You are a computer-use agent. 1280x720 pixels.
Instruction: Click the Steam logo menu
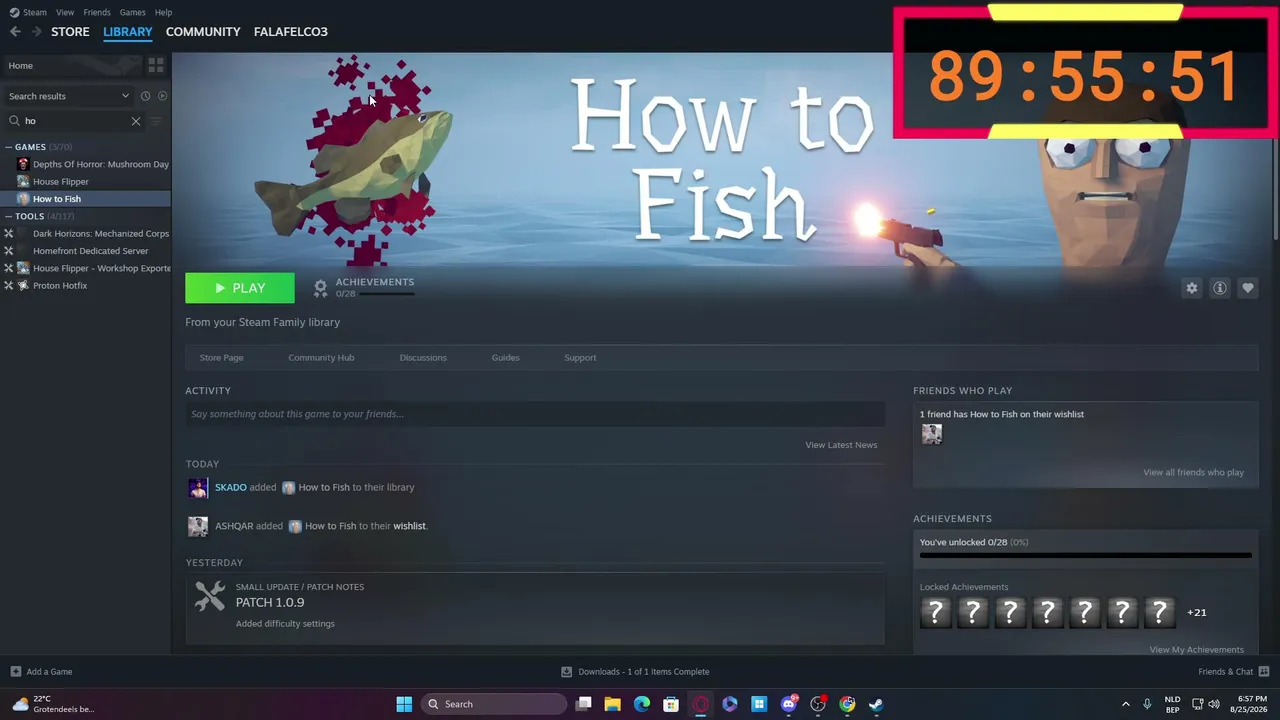[x=28, y=12]
